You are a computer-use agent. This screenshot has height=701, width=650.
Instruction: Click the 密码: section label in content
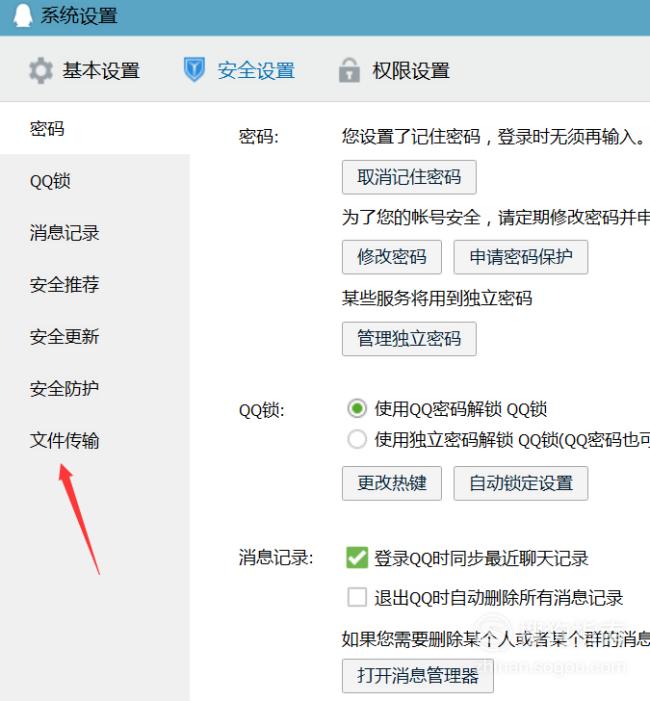point(258,137)
